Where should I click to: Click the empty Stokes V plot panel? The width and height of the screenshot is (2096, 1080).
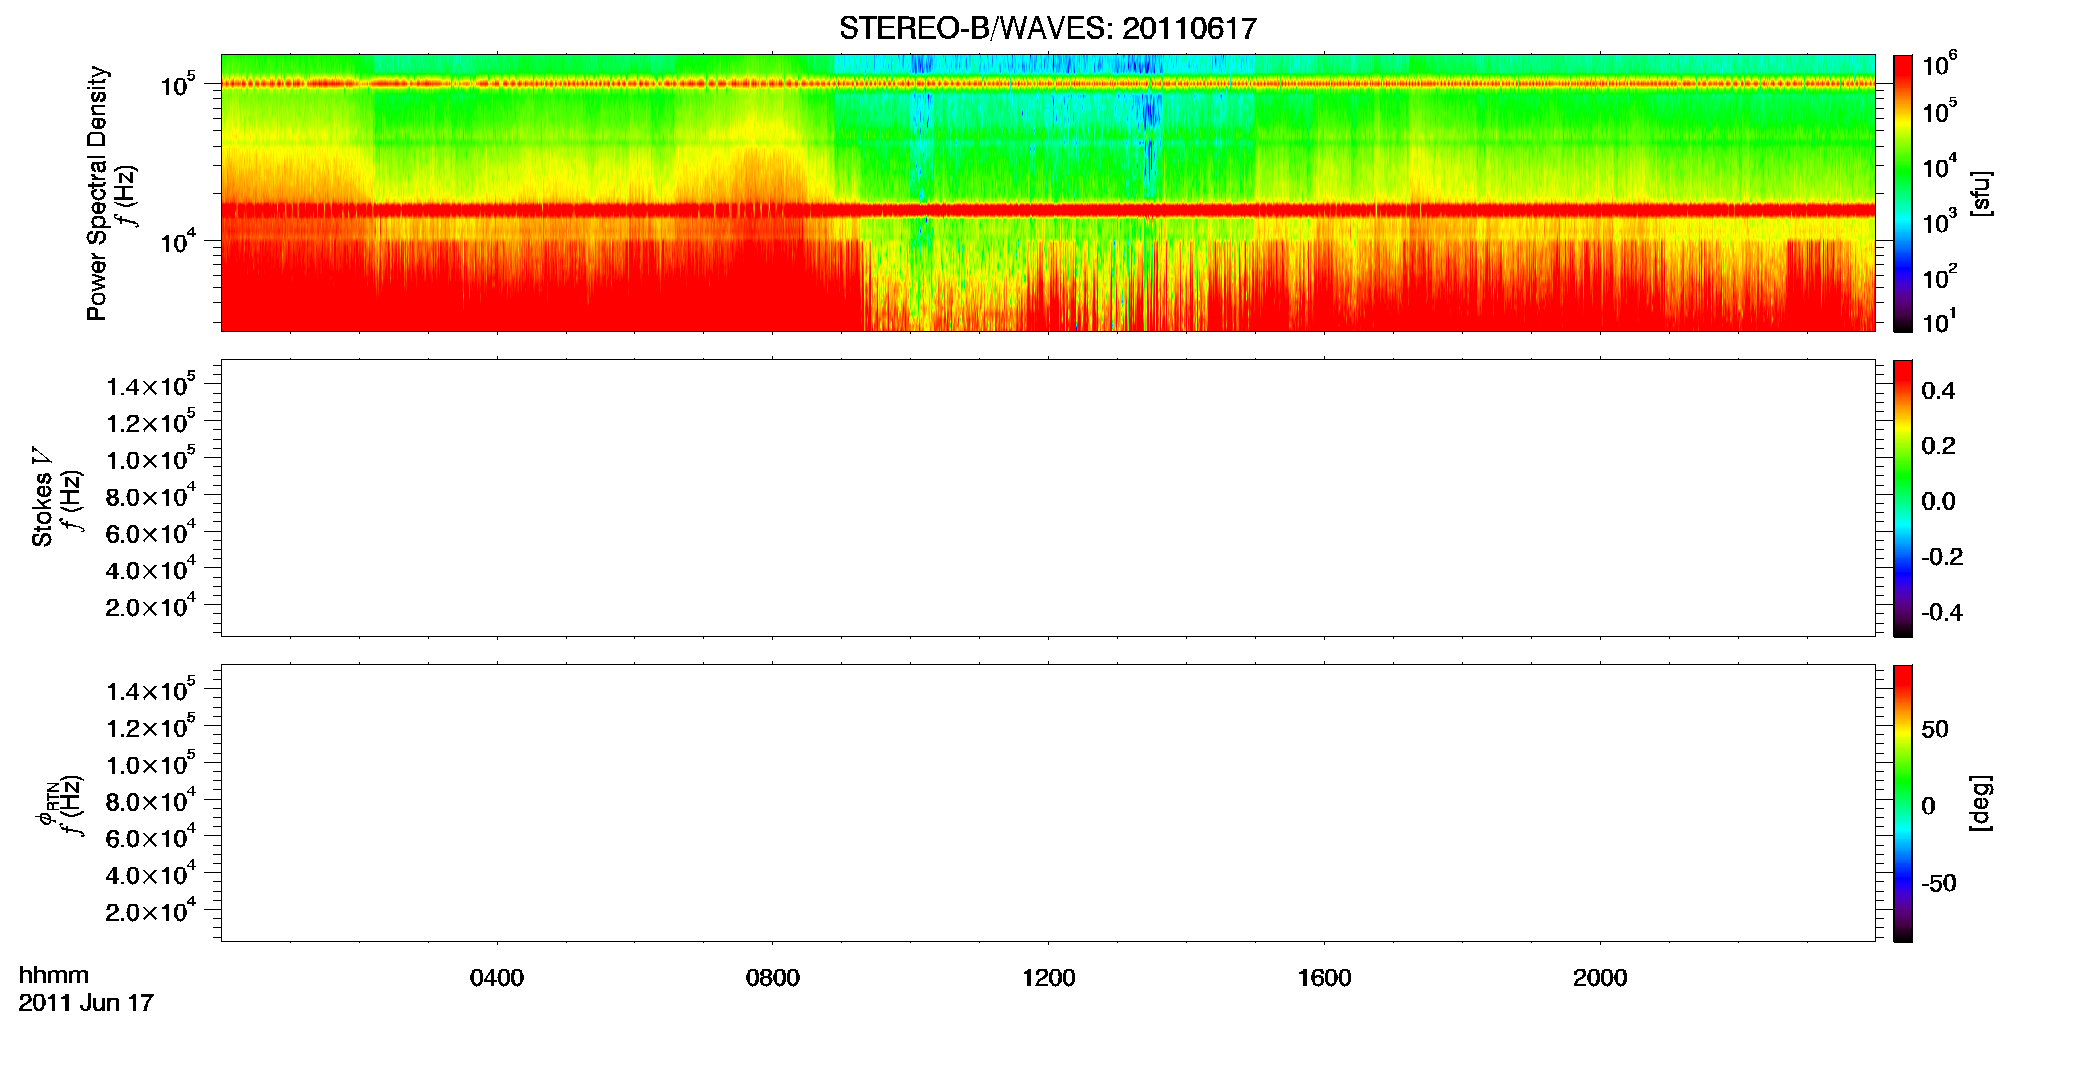pos(1048,498)
